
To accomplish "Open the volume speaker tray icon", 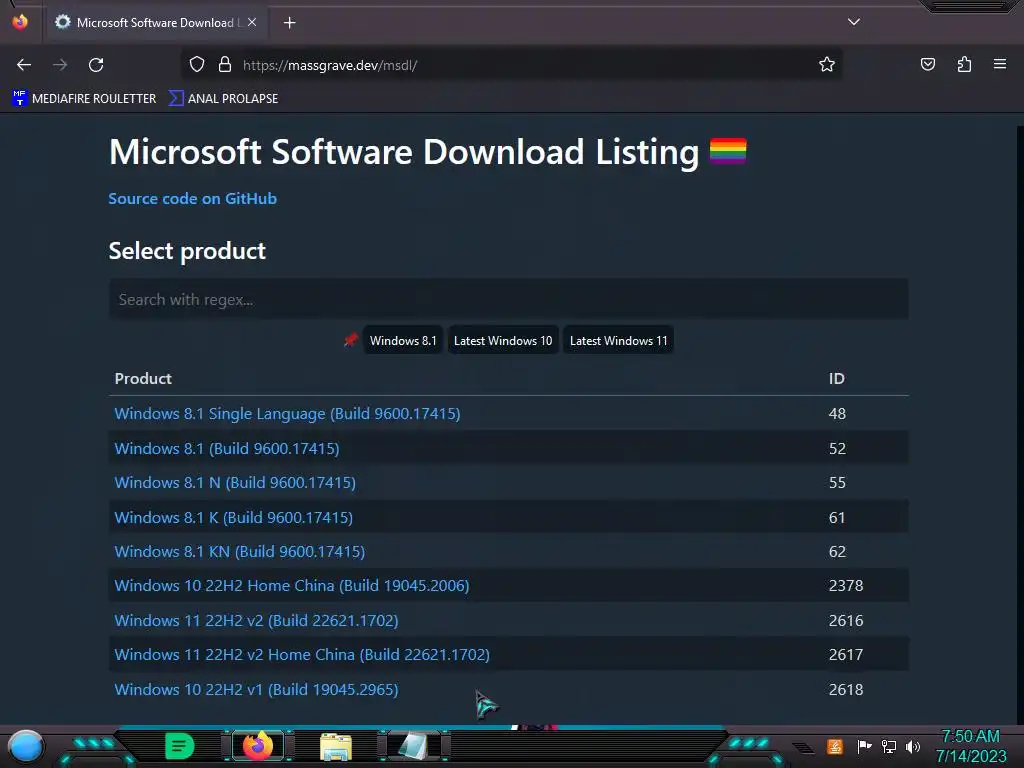I will point(913,746).
